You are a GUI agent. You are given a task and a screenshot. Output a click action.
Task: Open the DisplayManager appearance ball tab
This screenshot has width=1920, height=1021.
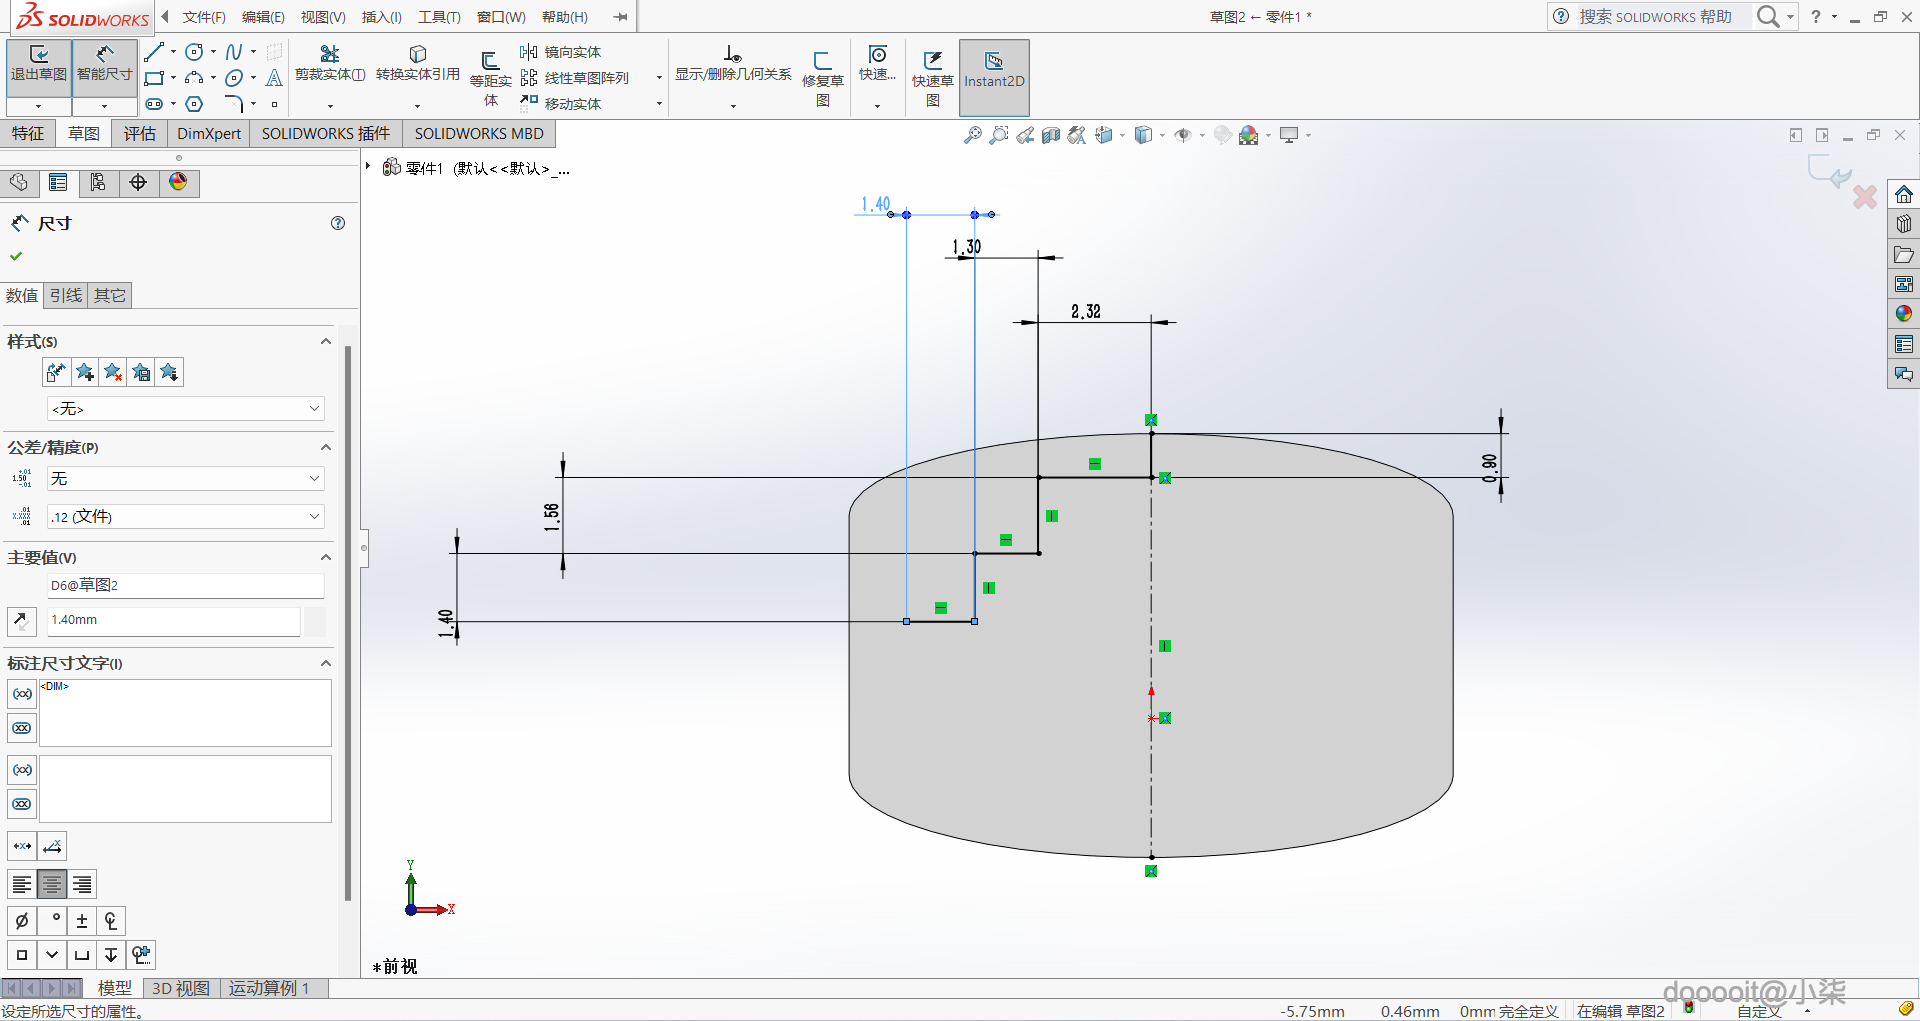pos(178,182)
